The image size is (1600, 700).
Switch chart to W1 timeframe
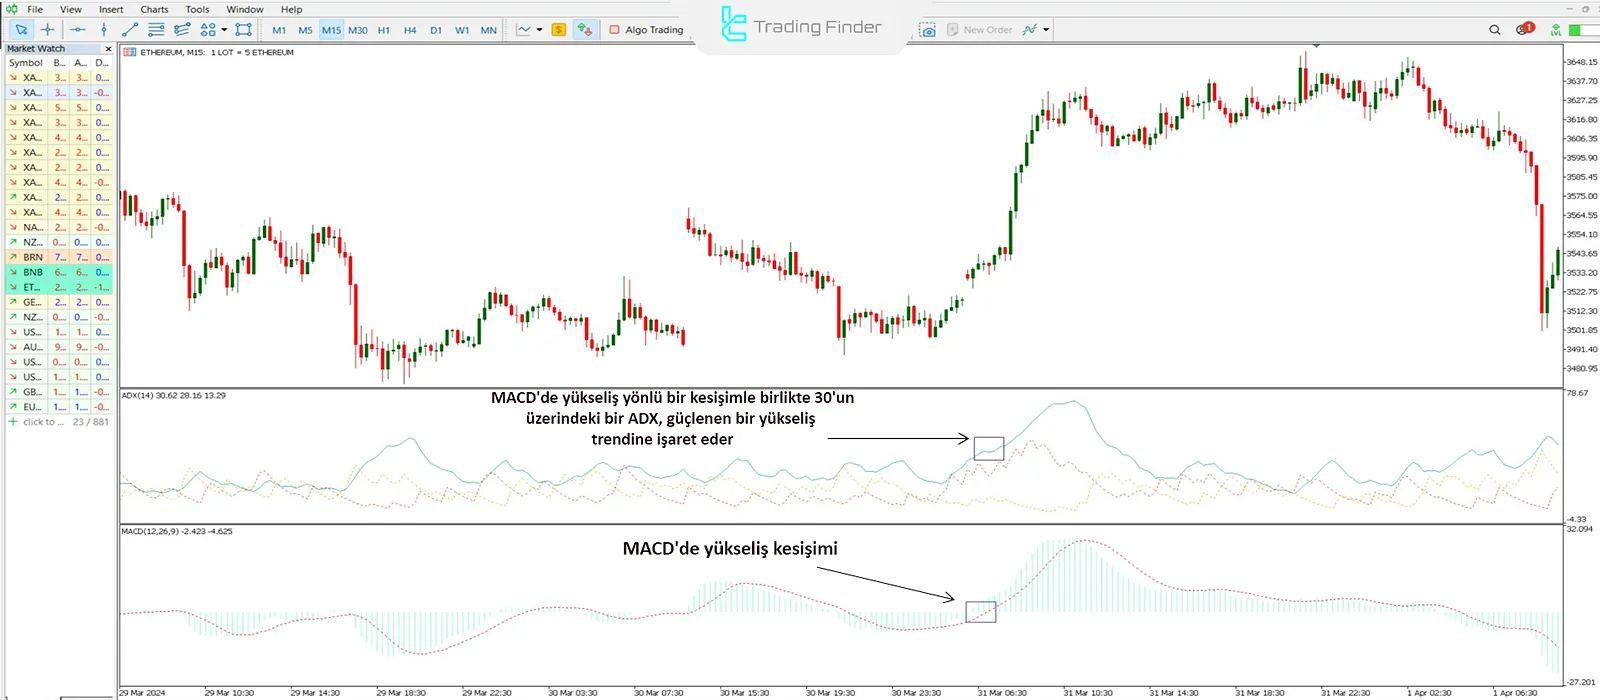coord(462,30)
